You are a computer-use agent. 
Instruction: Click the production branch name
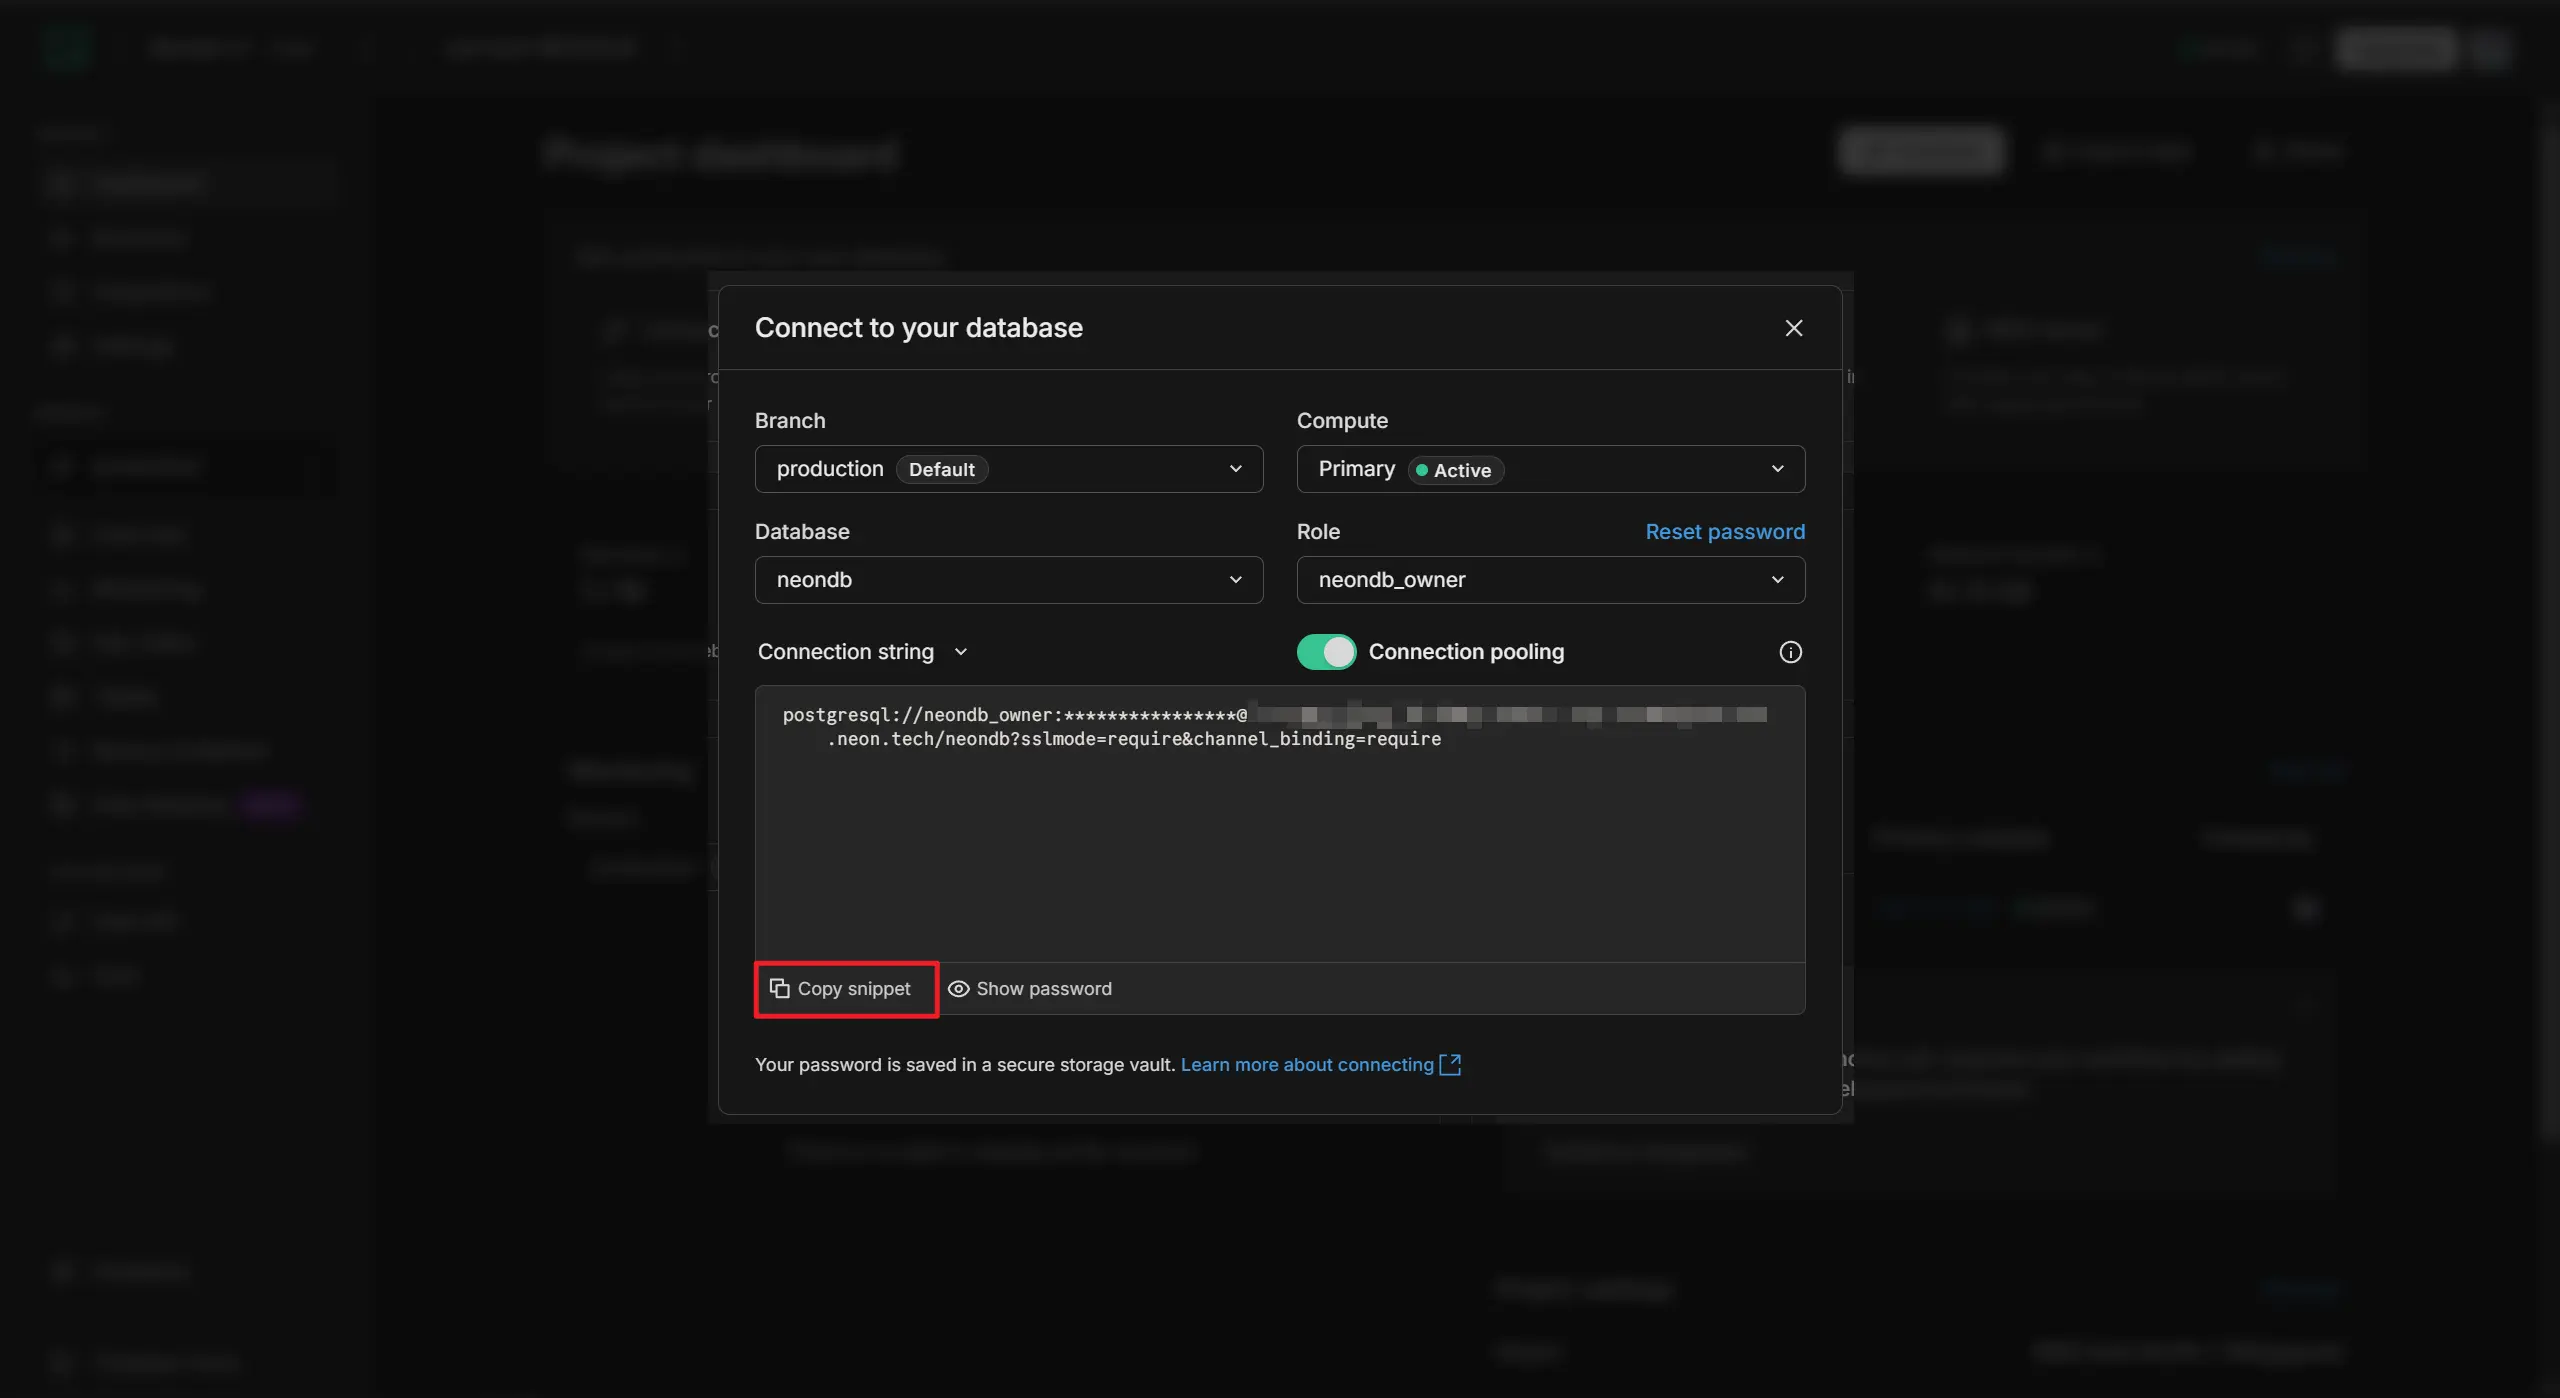[830, 469]
